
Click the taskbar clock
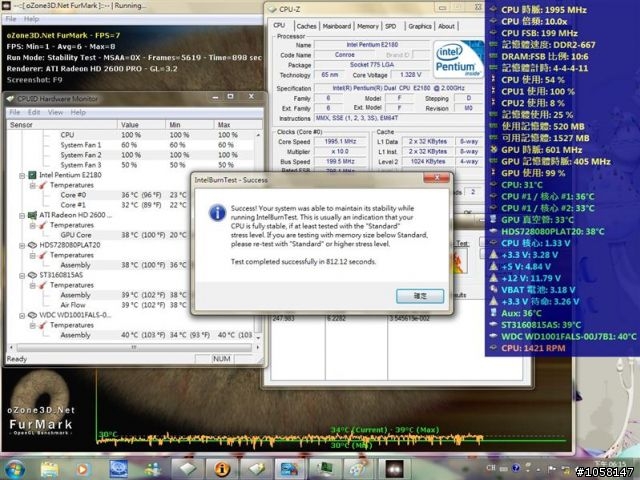tap(609, 463)
